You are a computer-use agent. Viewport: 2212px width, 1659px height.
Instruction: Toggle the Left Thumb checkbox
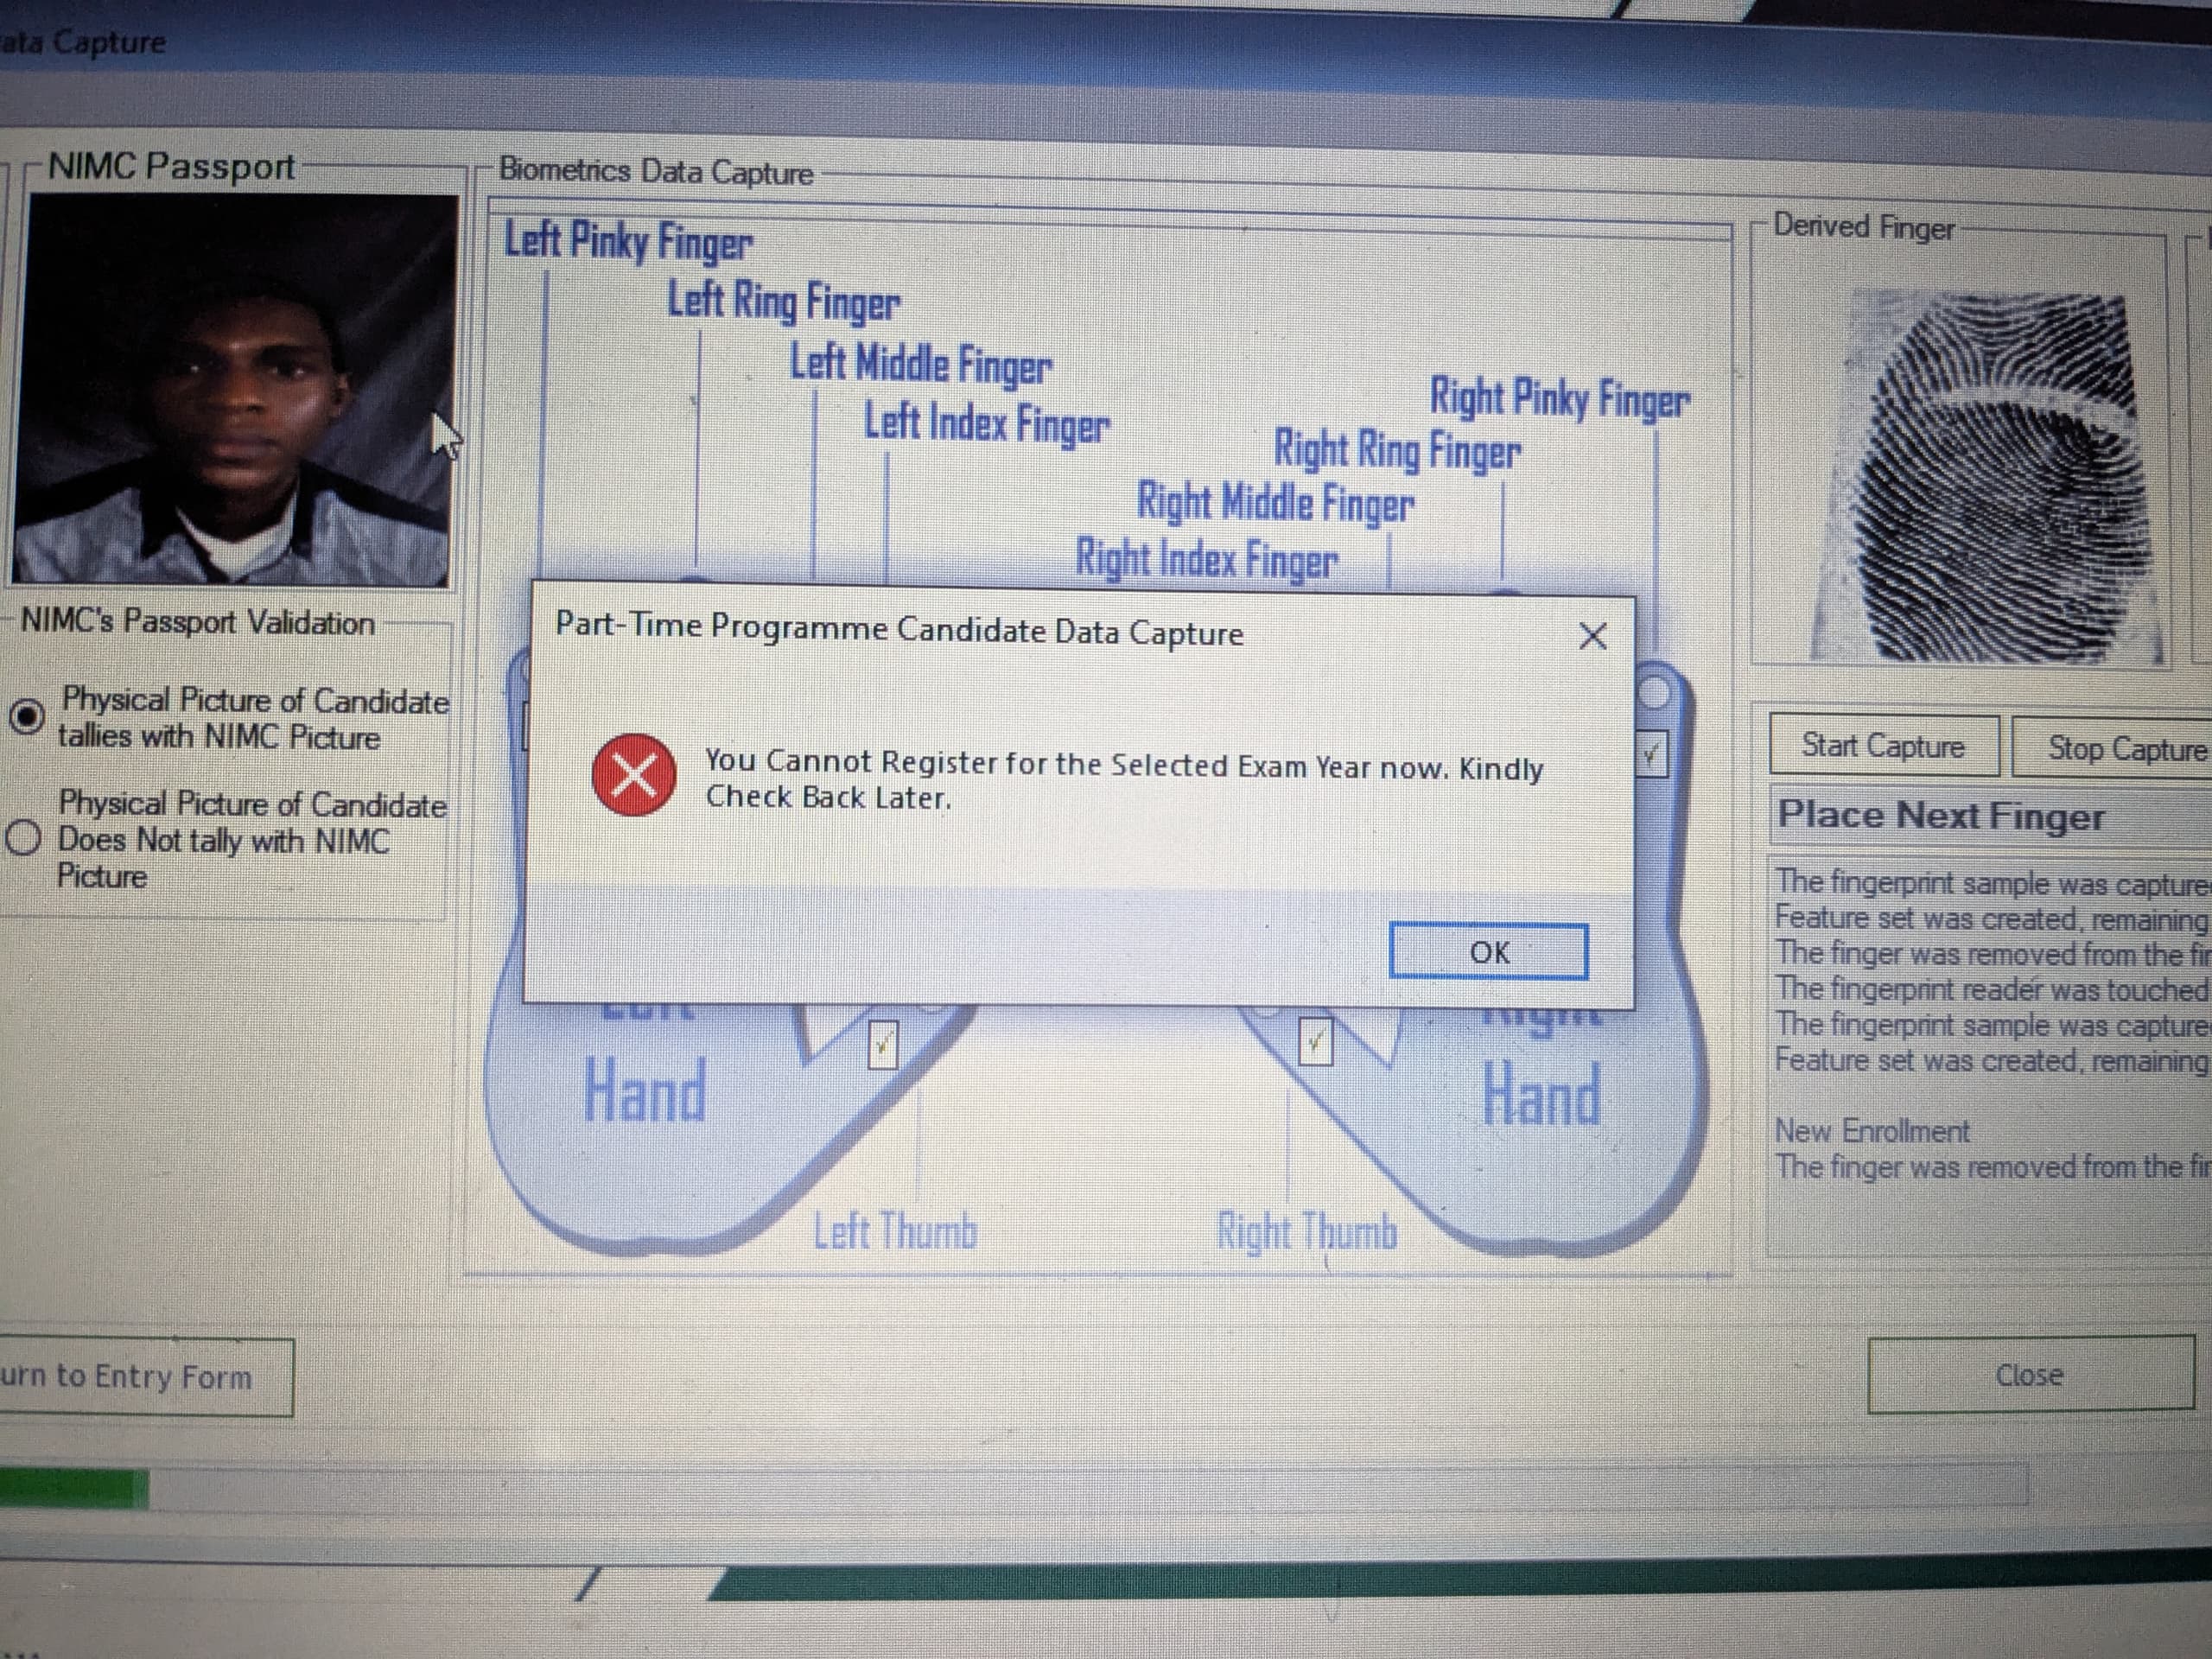[x=882, y=1045]
